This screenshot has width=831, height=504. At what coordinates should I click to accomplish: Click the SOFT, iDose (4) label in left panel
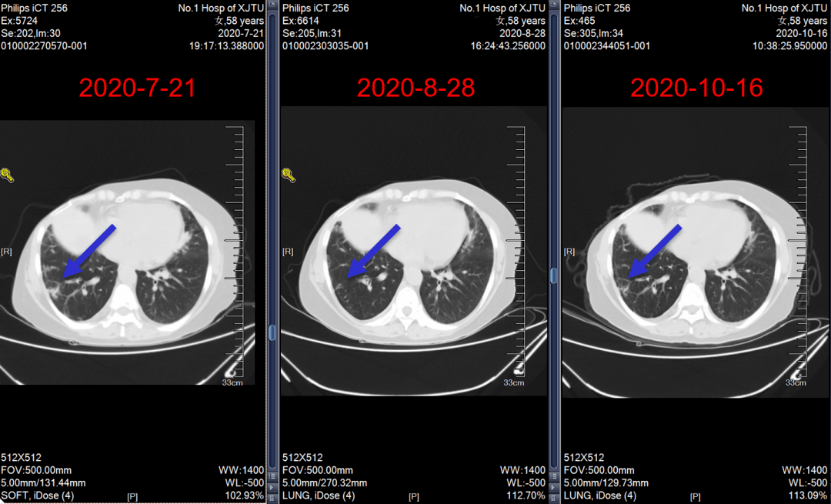(36, 495)
